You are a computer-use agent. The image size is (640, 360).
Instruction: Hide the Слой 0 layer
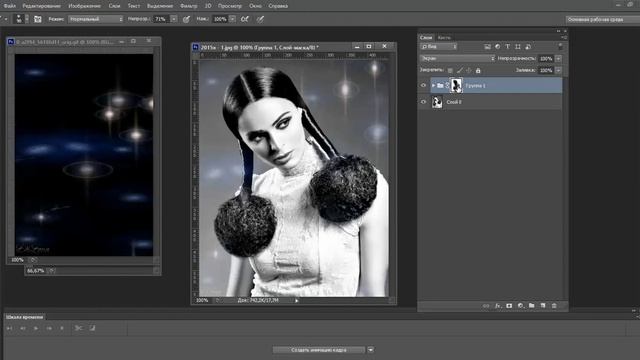coord(423,102)
